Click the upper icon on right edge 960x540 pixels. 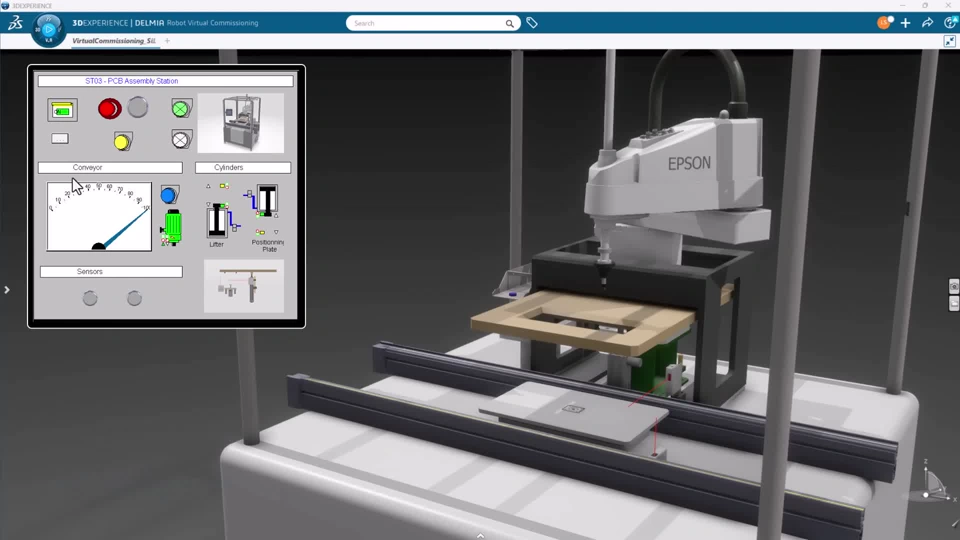pos(954,287)
